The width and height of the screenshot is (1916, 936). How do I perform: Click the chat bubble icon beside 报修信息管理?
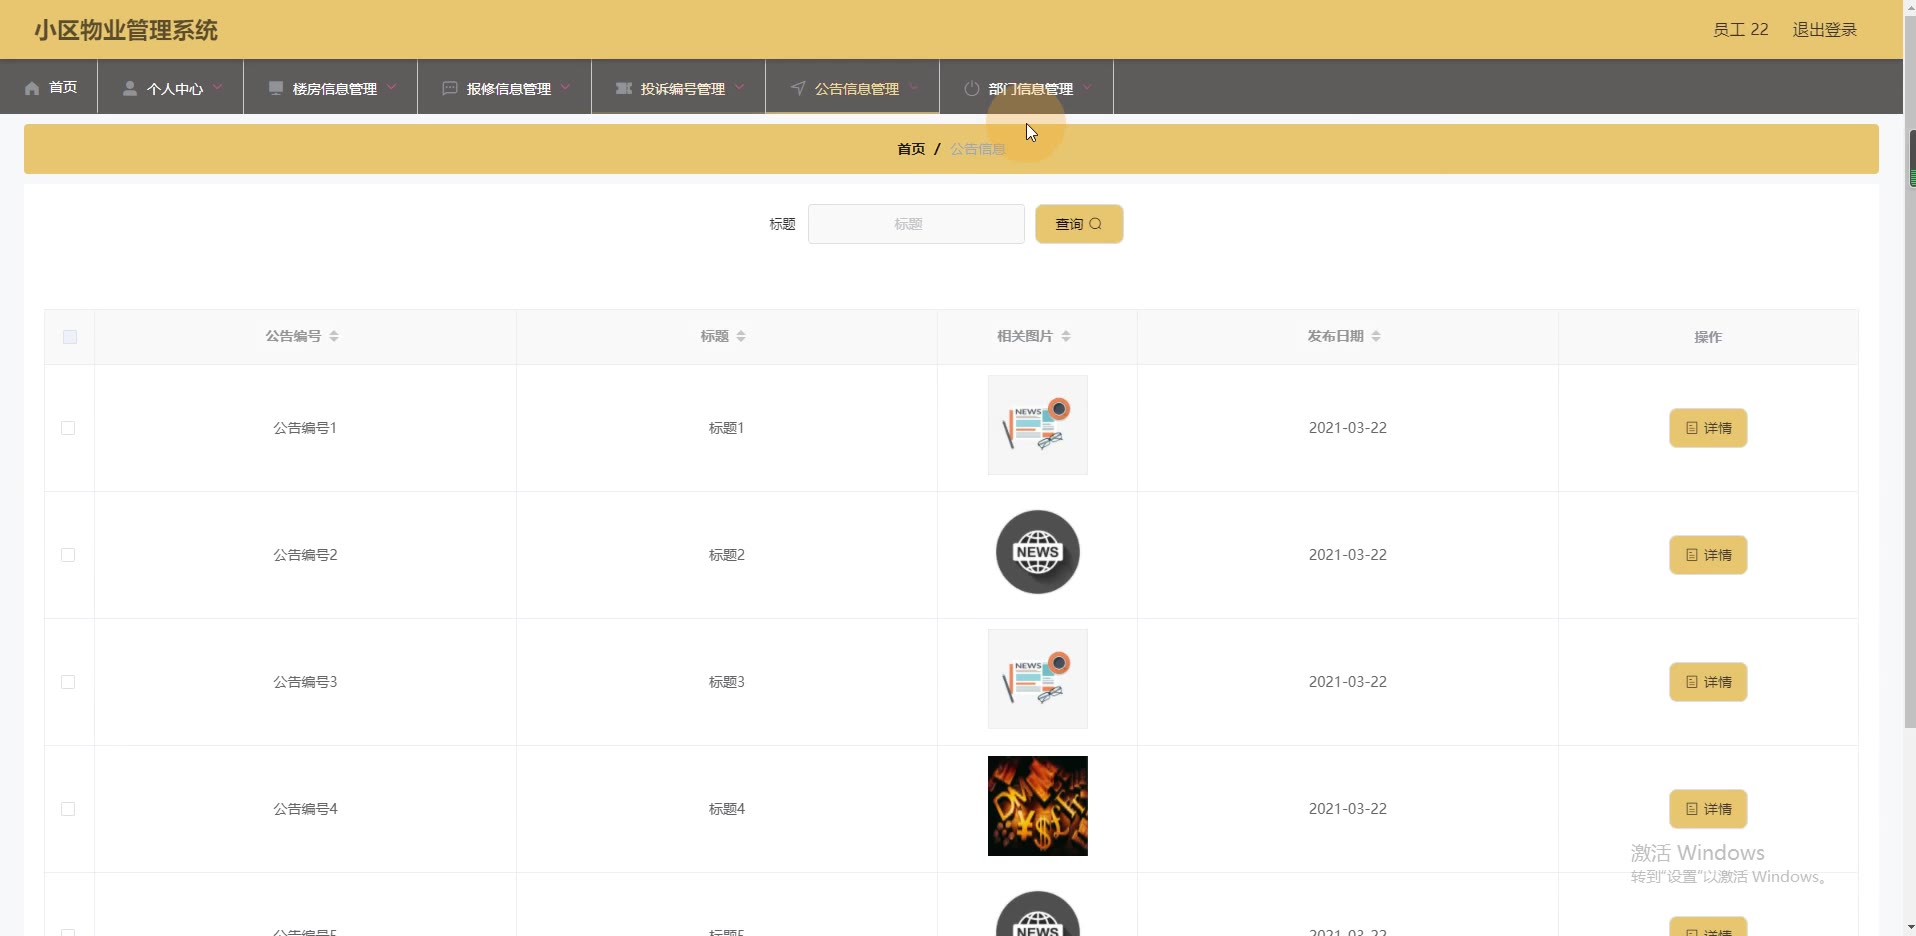coord(450,88)
